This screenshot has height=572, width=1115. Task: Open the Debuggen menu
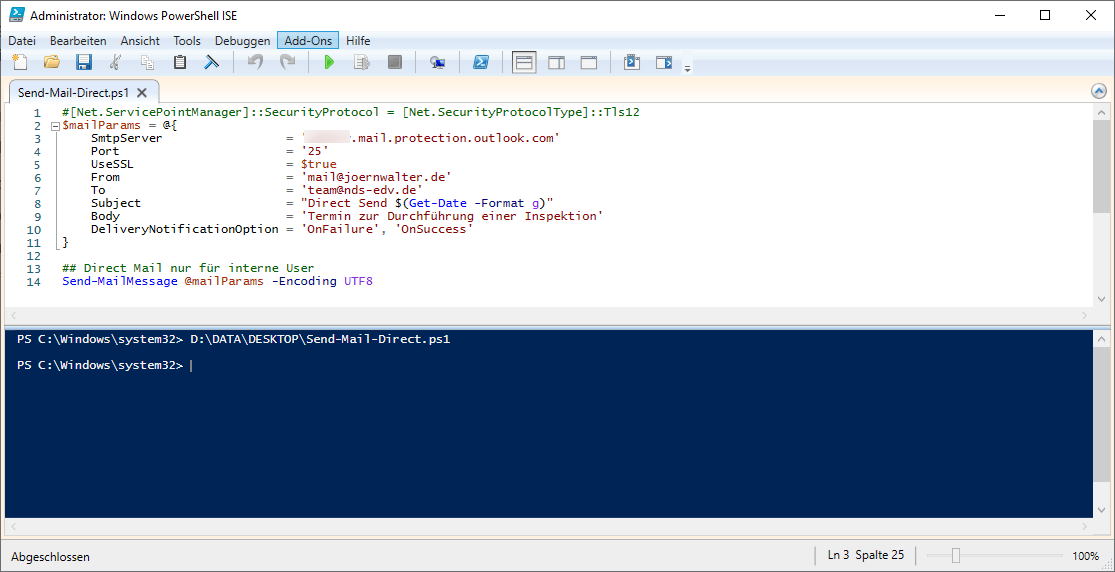242,40
